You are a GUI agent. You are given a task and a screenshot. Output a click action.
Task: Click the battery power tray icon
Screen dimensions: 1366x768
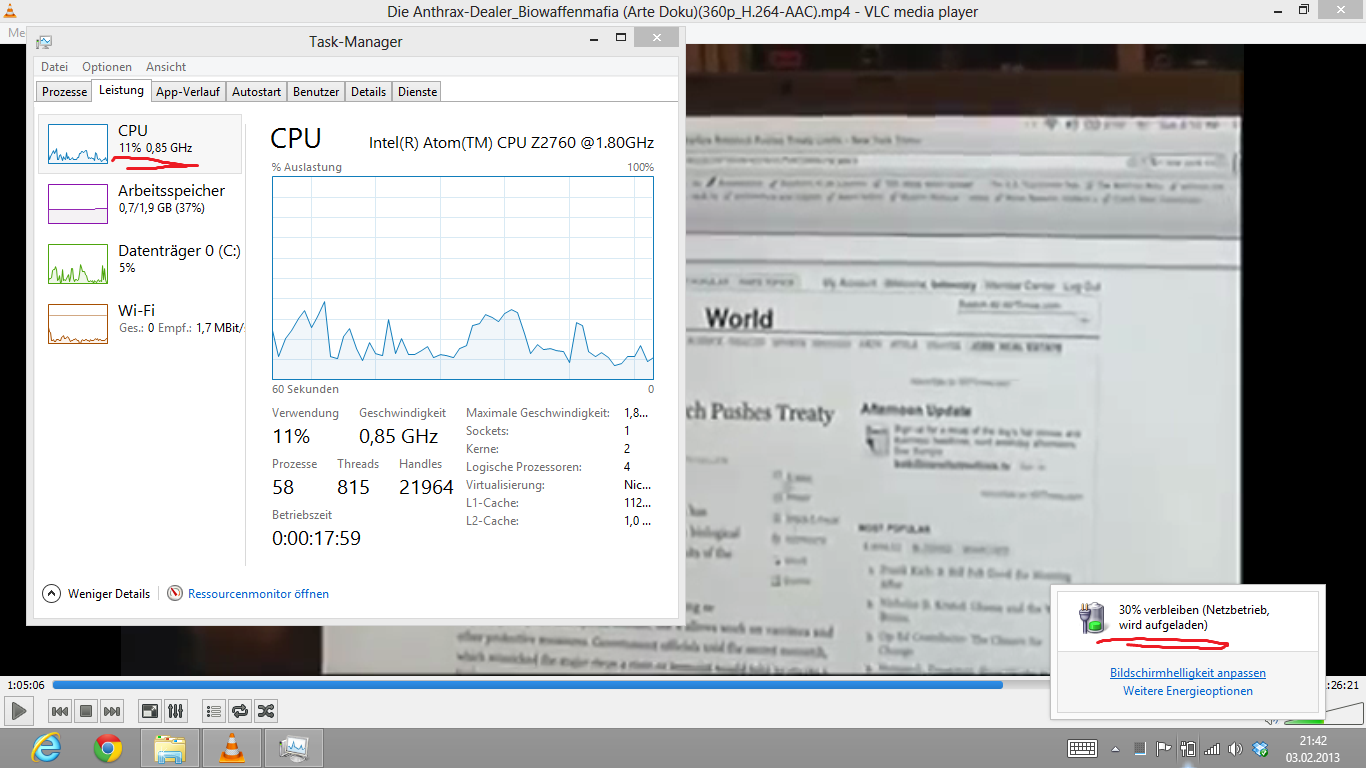point(1188,748)
